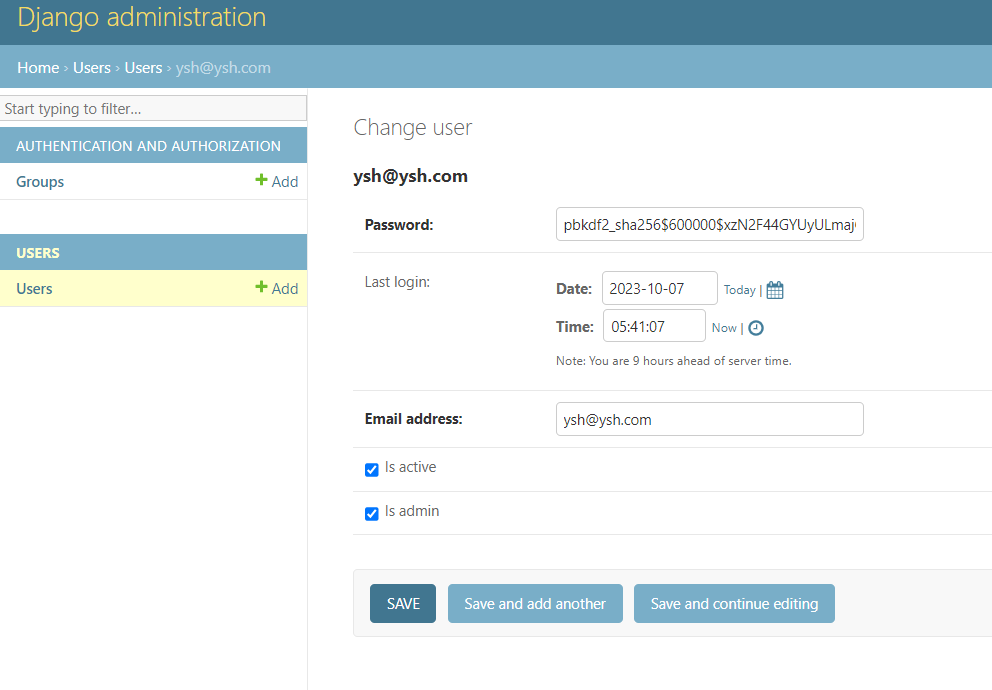992x690 pixels.
Task: Click Save and add another
Action: click(x=535, y=603)
